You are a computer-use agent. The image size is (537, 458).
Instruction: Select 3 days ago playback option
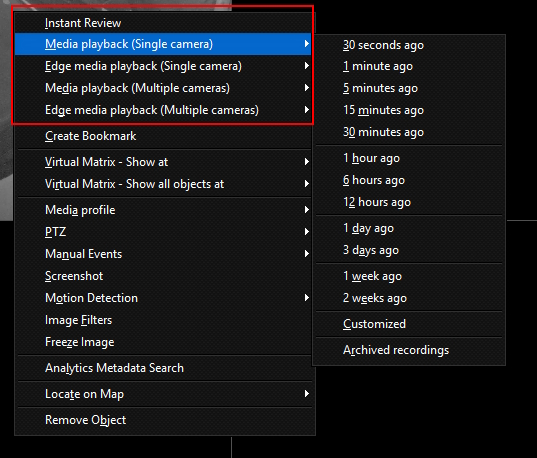click(x=409, y=250)
